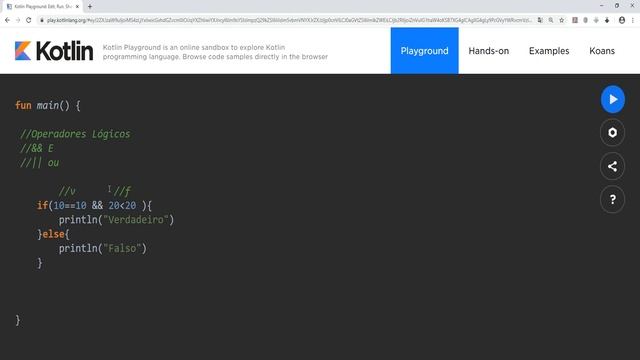Minimize the browser window
Image resolution: width=640 pixels, height=360 pixels.
[x=602, y=6]
